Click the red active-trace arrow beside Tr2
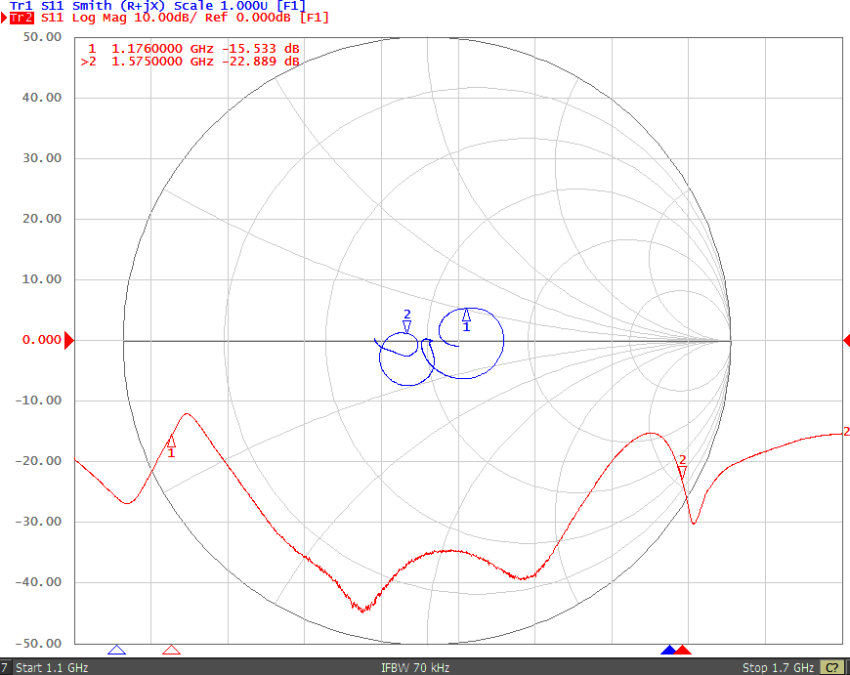The height and width of the screenshot is (675, 850). click(x=4, y=18)
